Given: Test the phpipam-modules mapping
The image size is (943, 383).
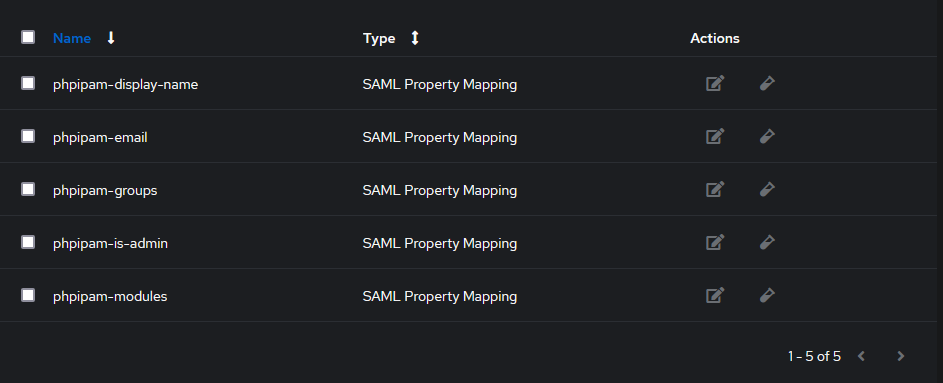Looking at the screenshot, I should point(767,295).
